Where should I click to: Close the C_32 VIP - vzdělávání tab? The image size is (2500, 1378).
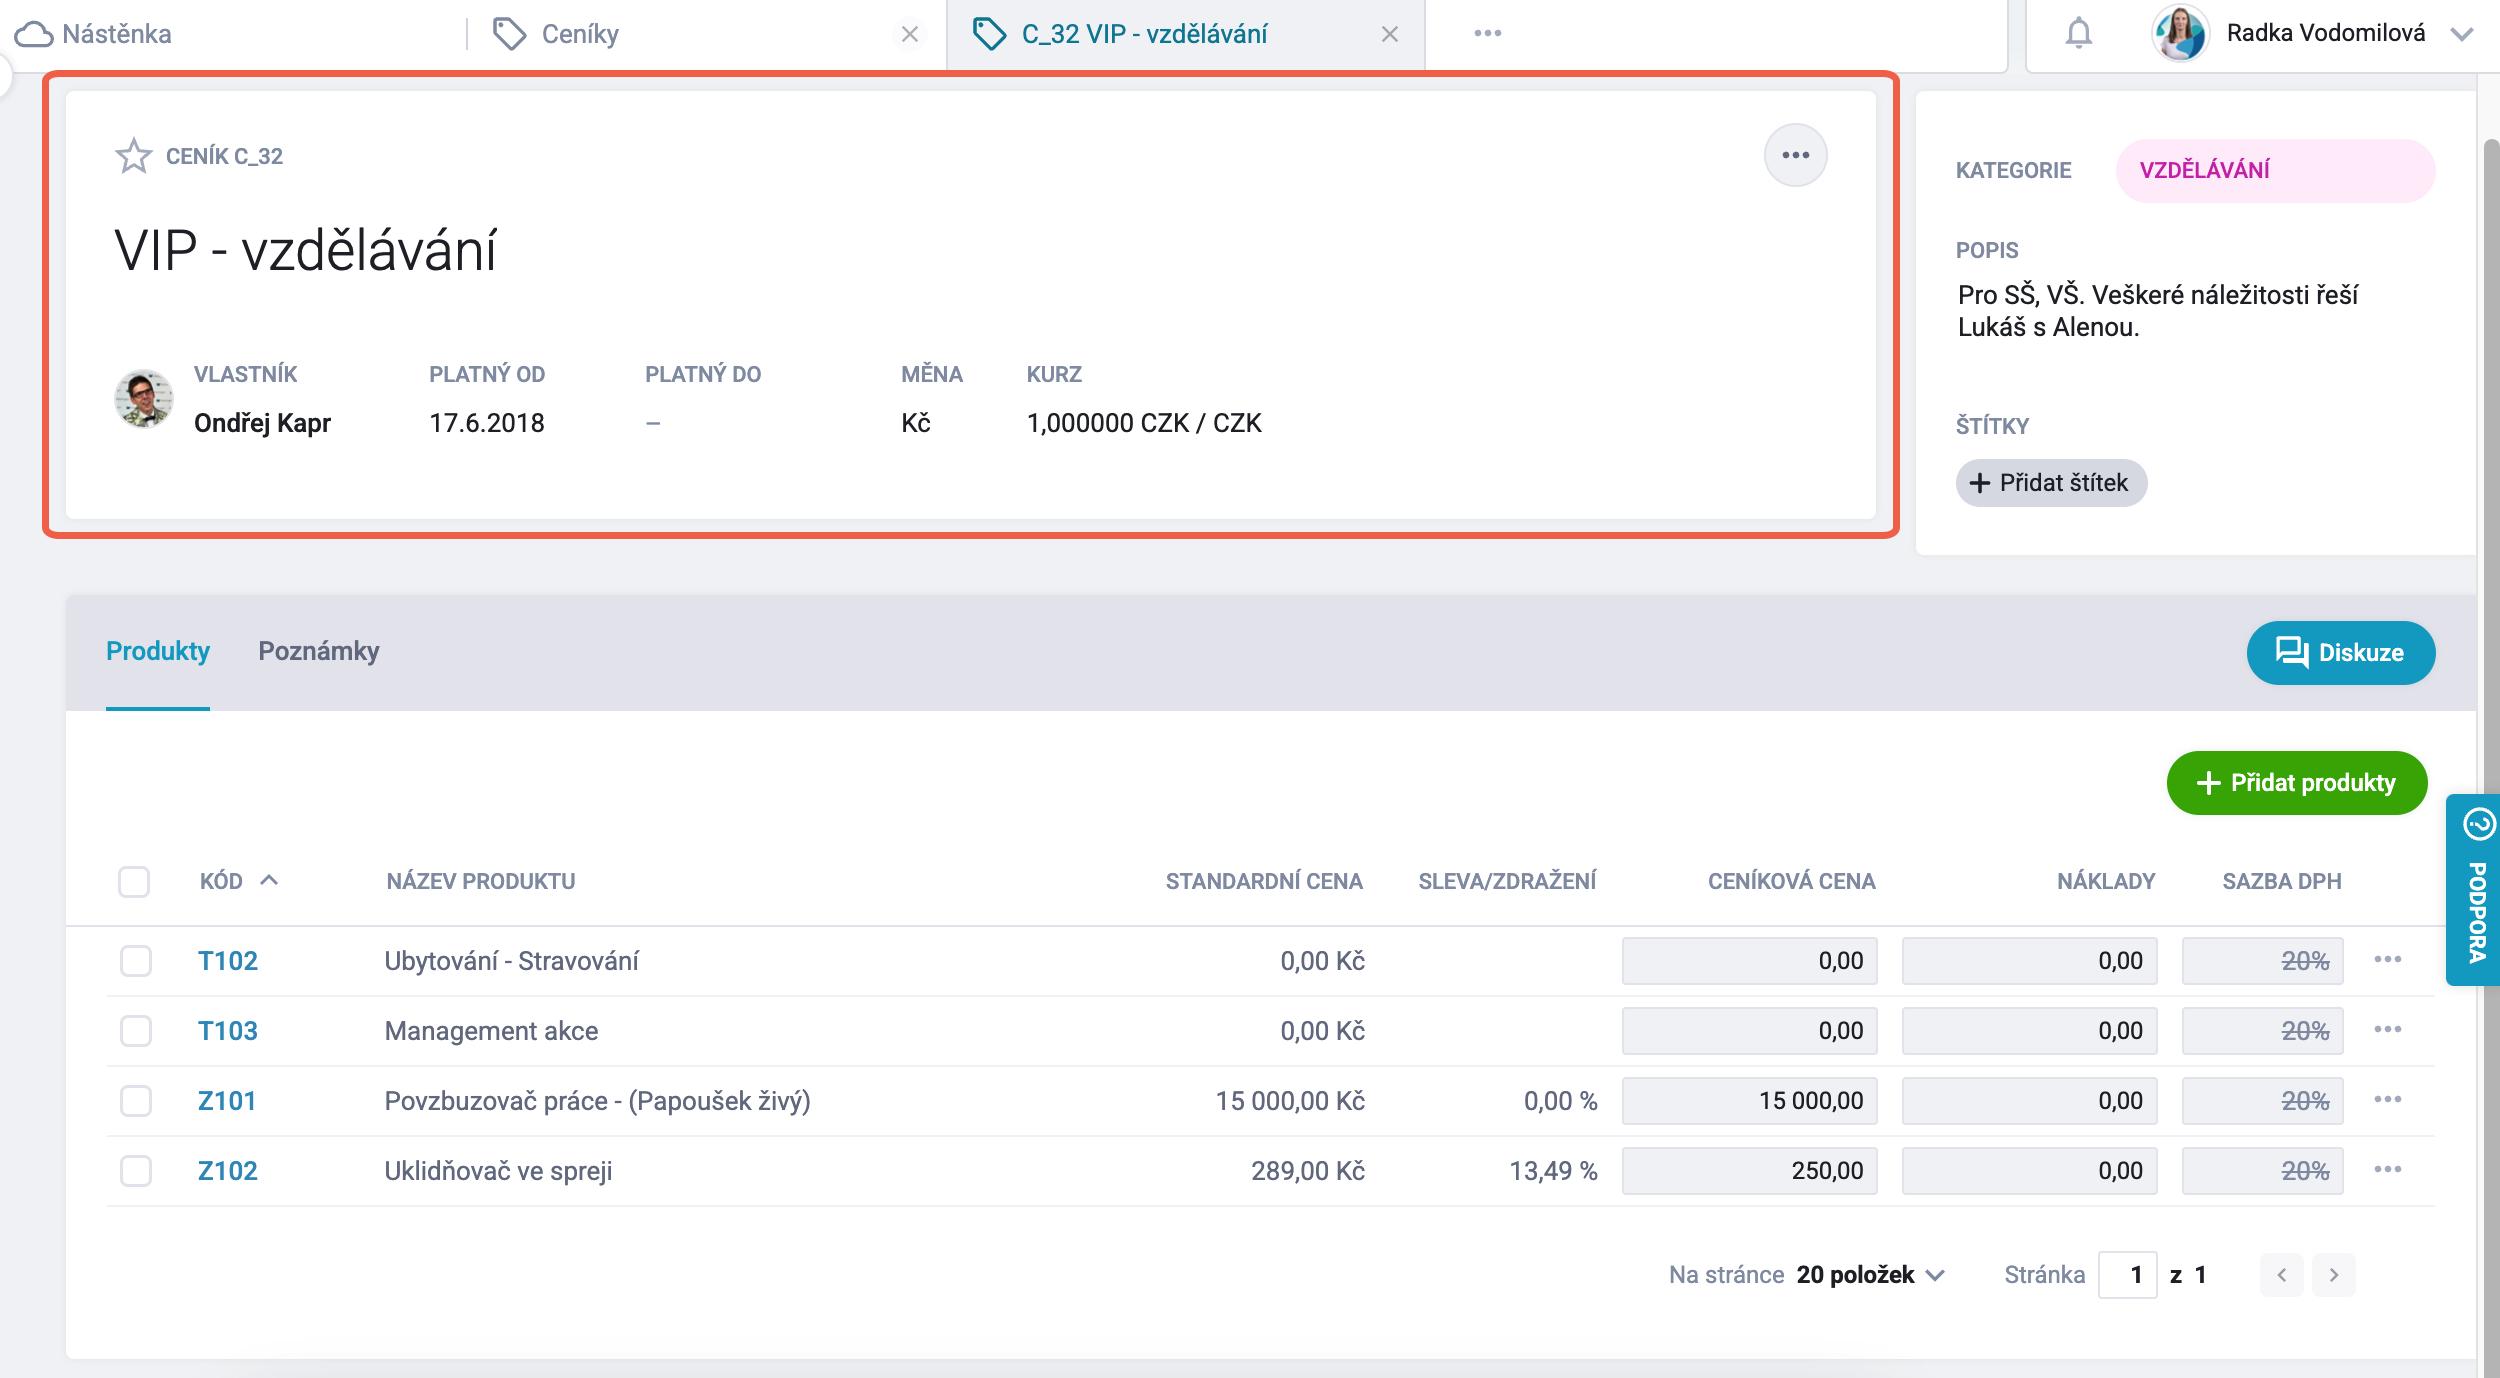tap(1389, 34)
